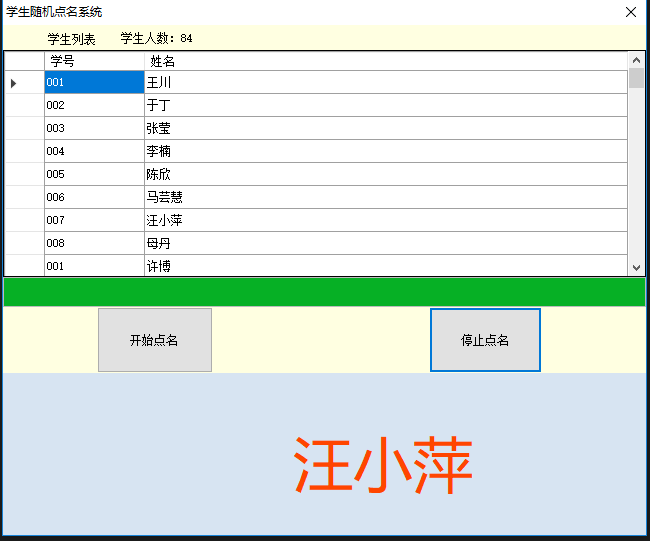Click the 学生人数: 84 label
The image size is (650, 541).
pos(156,38)
